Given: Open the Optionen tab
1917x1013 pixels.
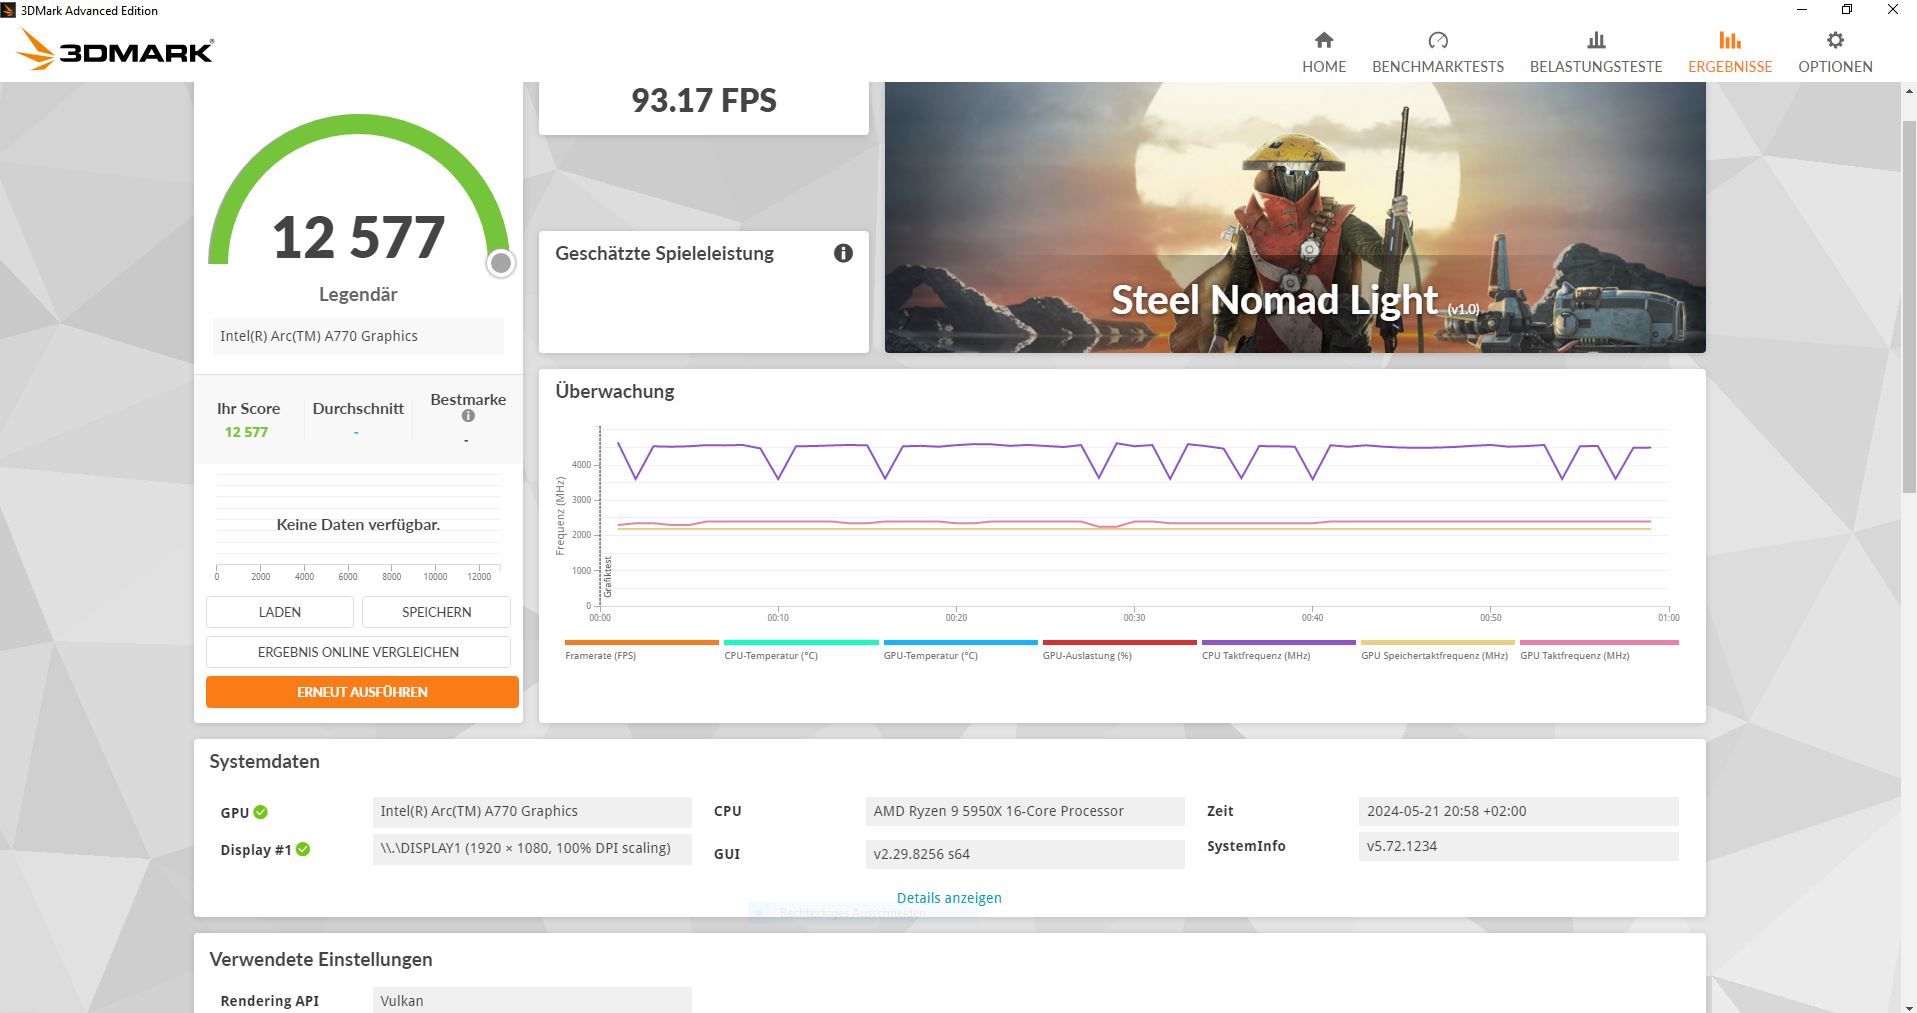Looking at the screenshot, I should click(1835, 52).
